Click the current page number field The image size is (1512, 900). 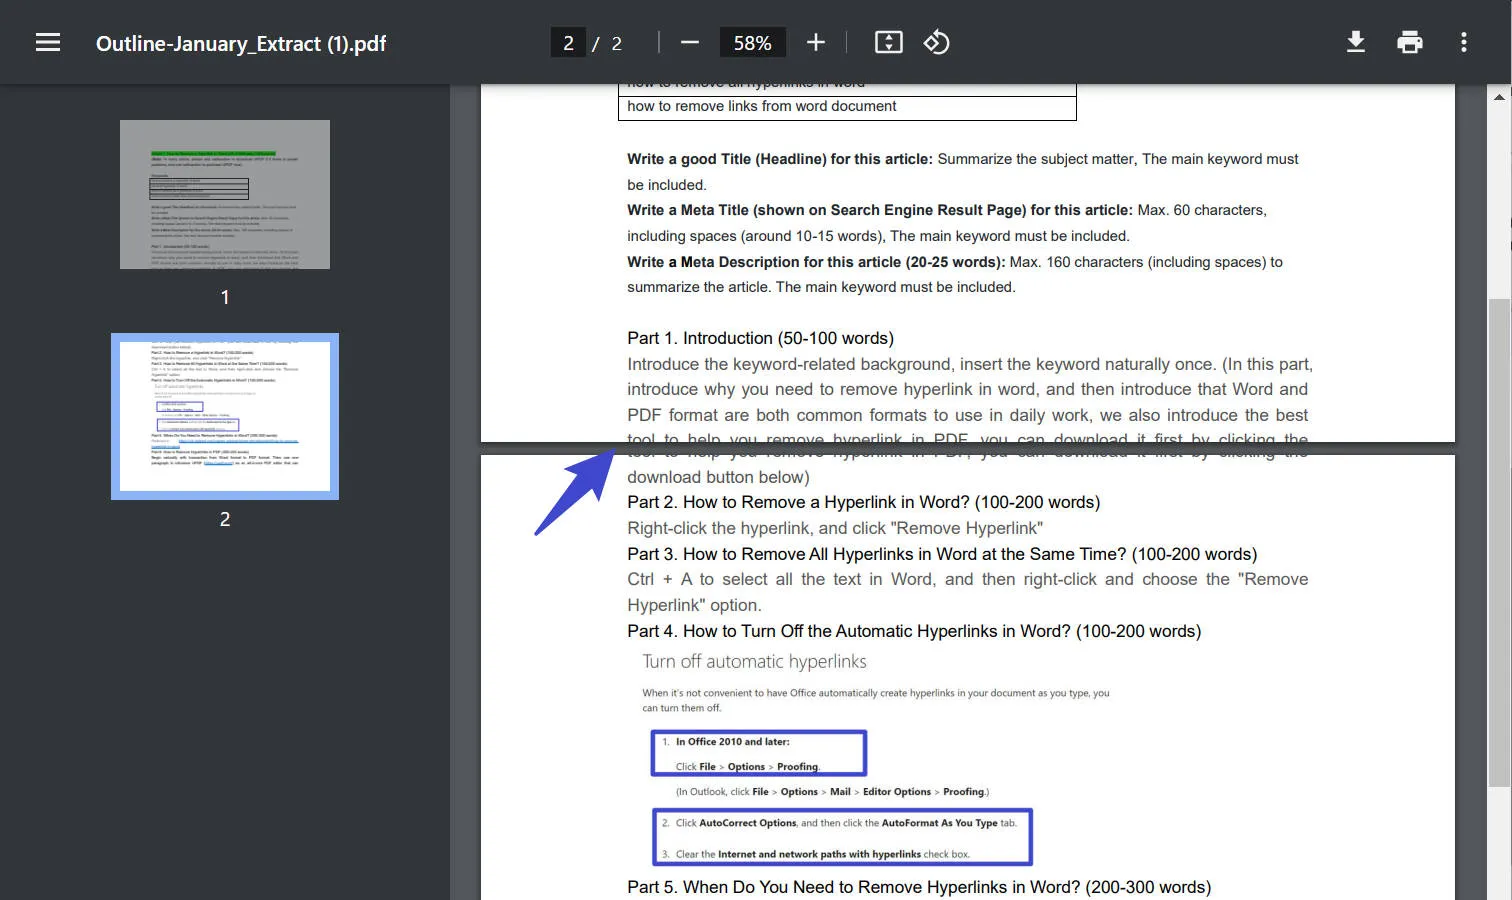click(568, 42)
